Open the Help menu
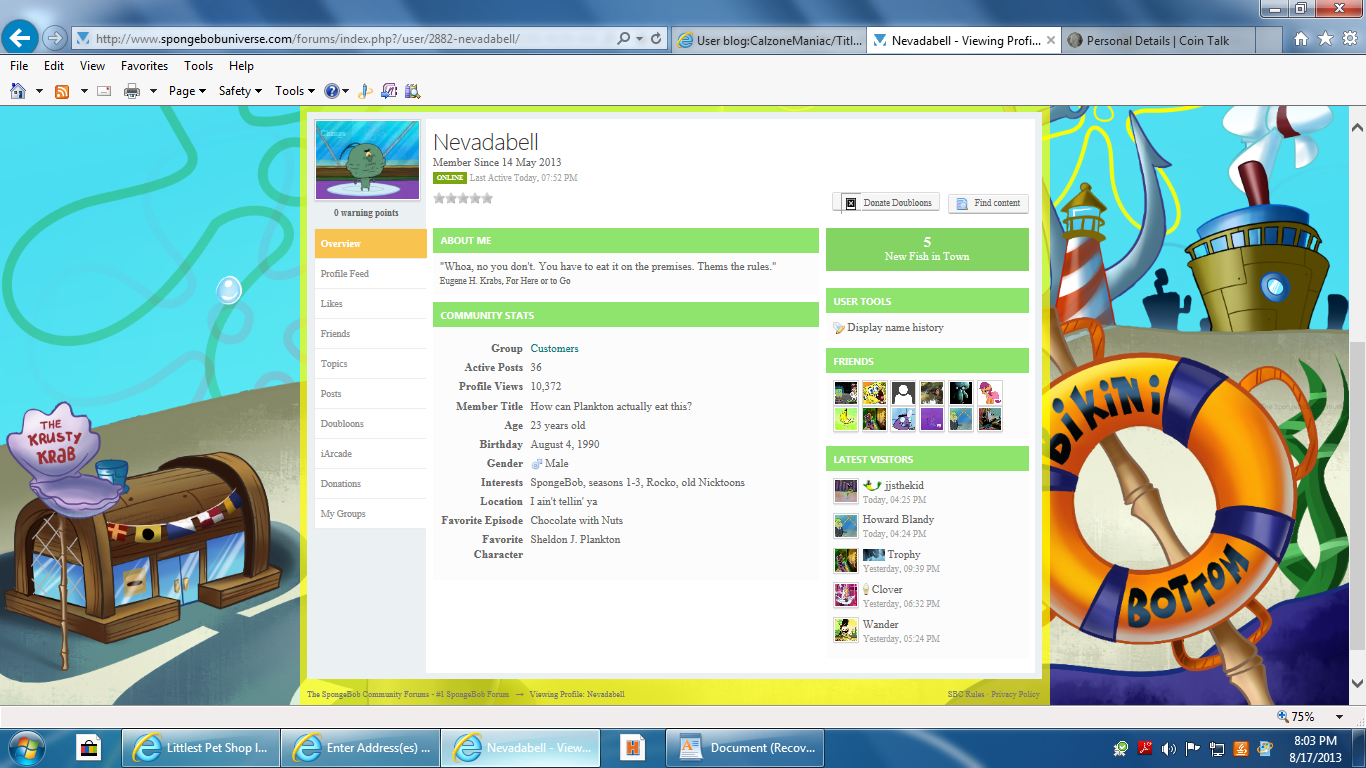This screenshot has height=768, width=1366. pos(241,66)
